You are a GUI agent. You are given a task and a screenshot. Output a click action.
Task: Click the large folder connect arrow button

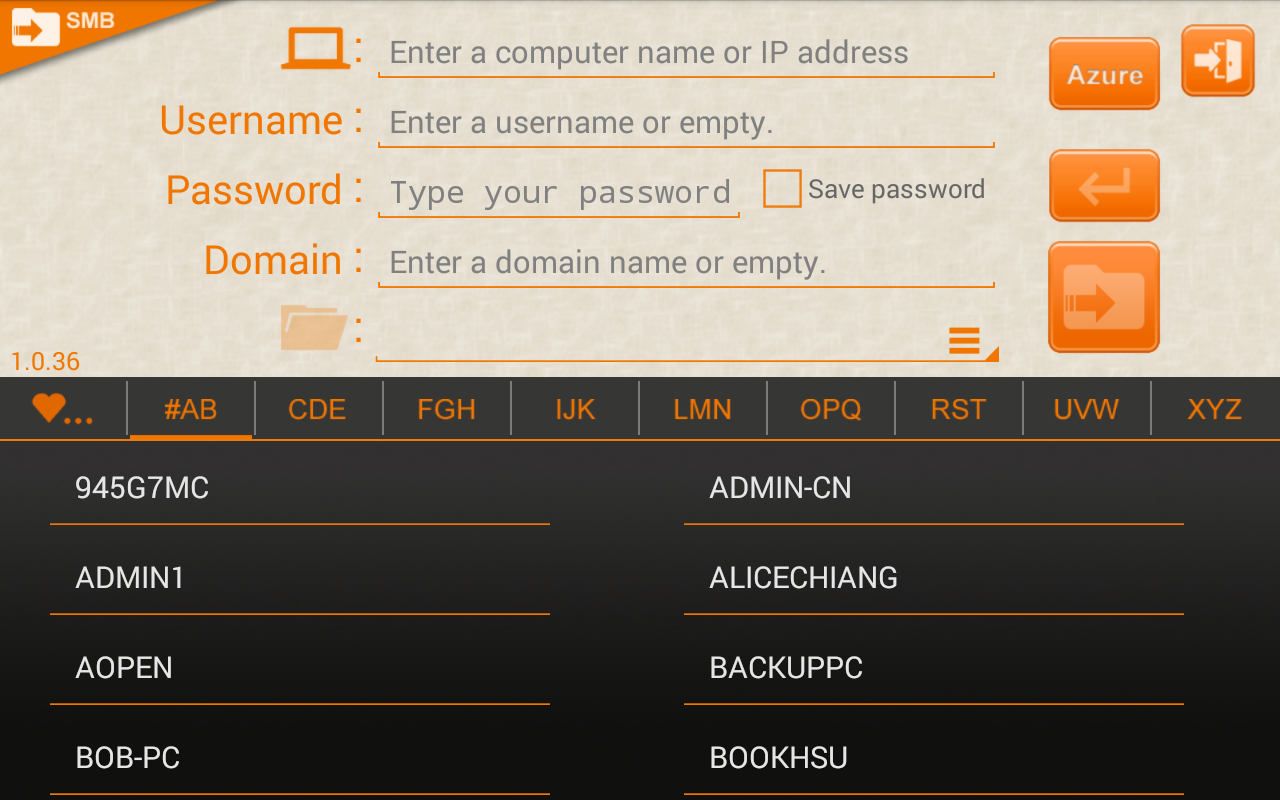point(1104,297)
